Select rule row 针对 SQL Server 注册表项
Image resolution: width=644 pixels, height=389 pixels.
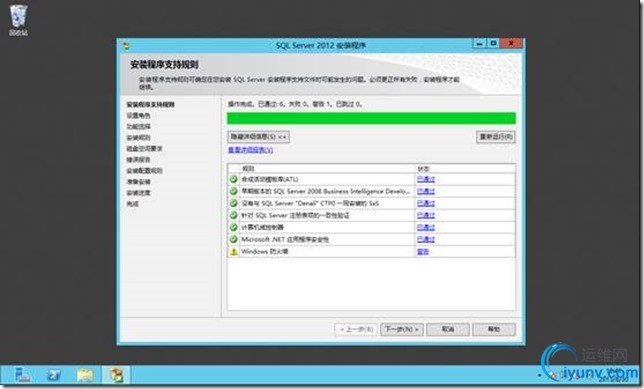[x=371, y=215]
